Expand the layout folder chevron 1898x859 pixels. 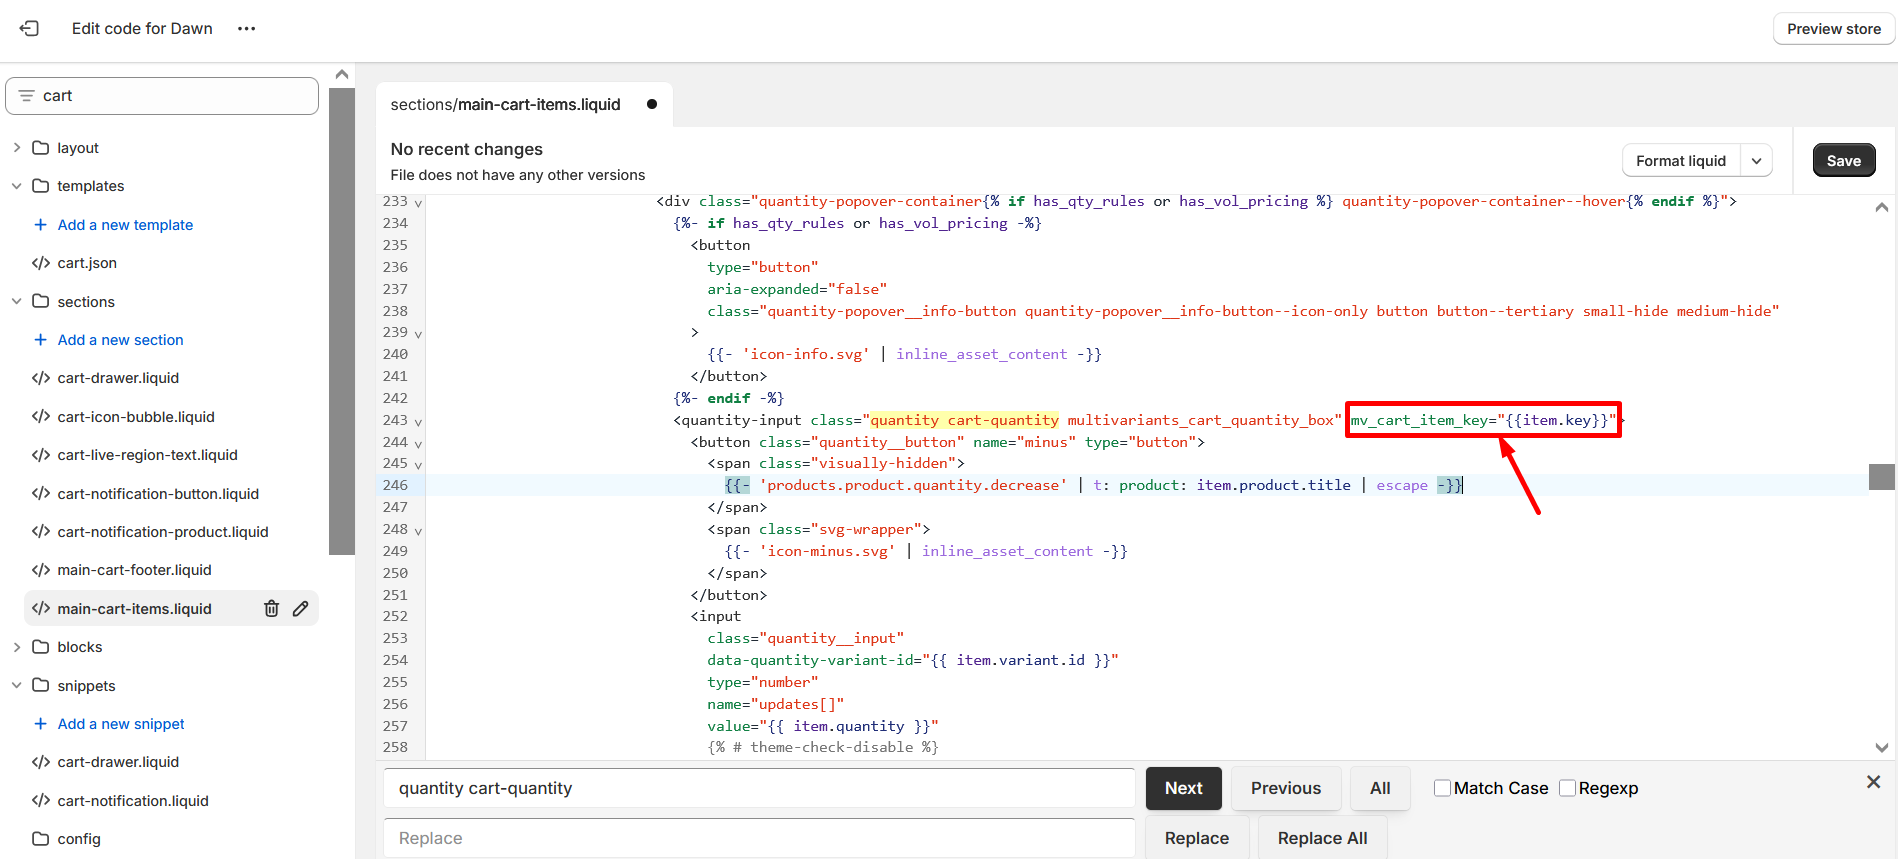click(16, 148)
